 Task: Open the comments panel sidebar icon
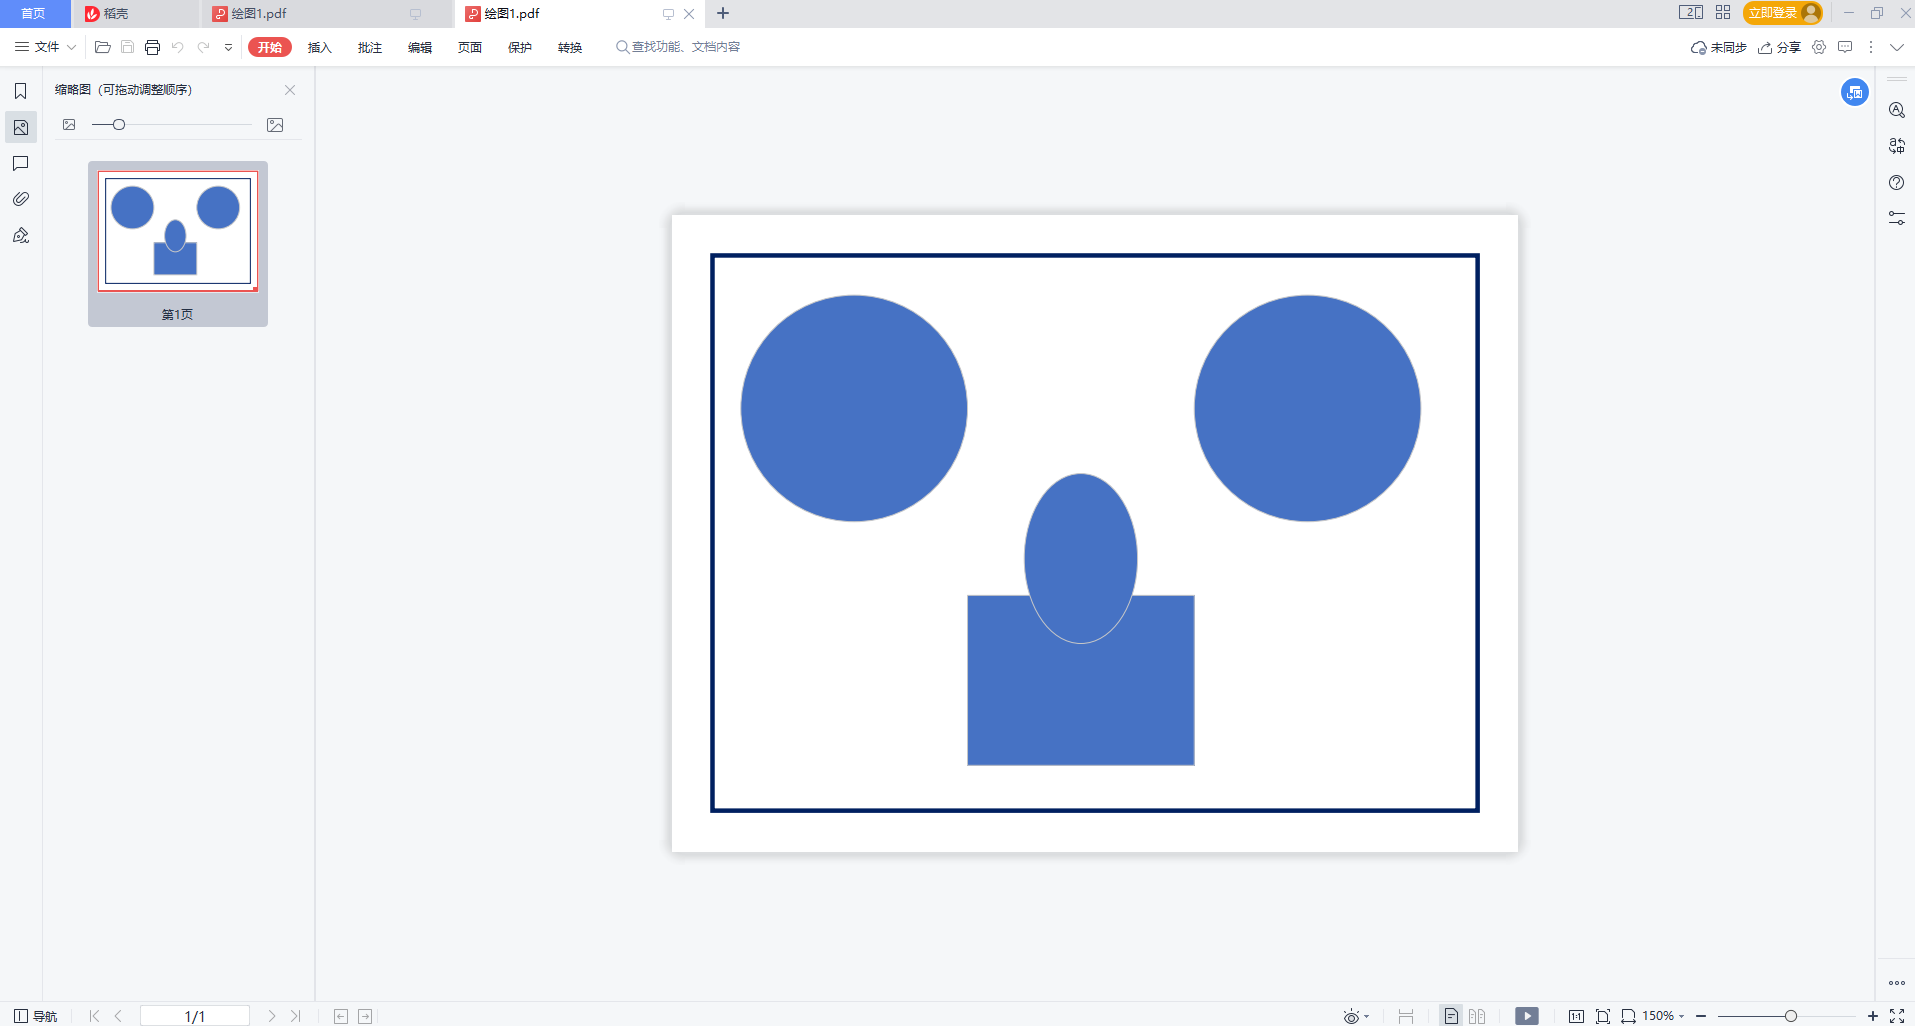[x=20, y=163]
